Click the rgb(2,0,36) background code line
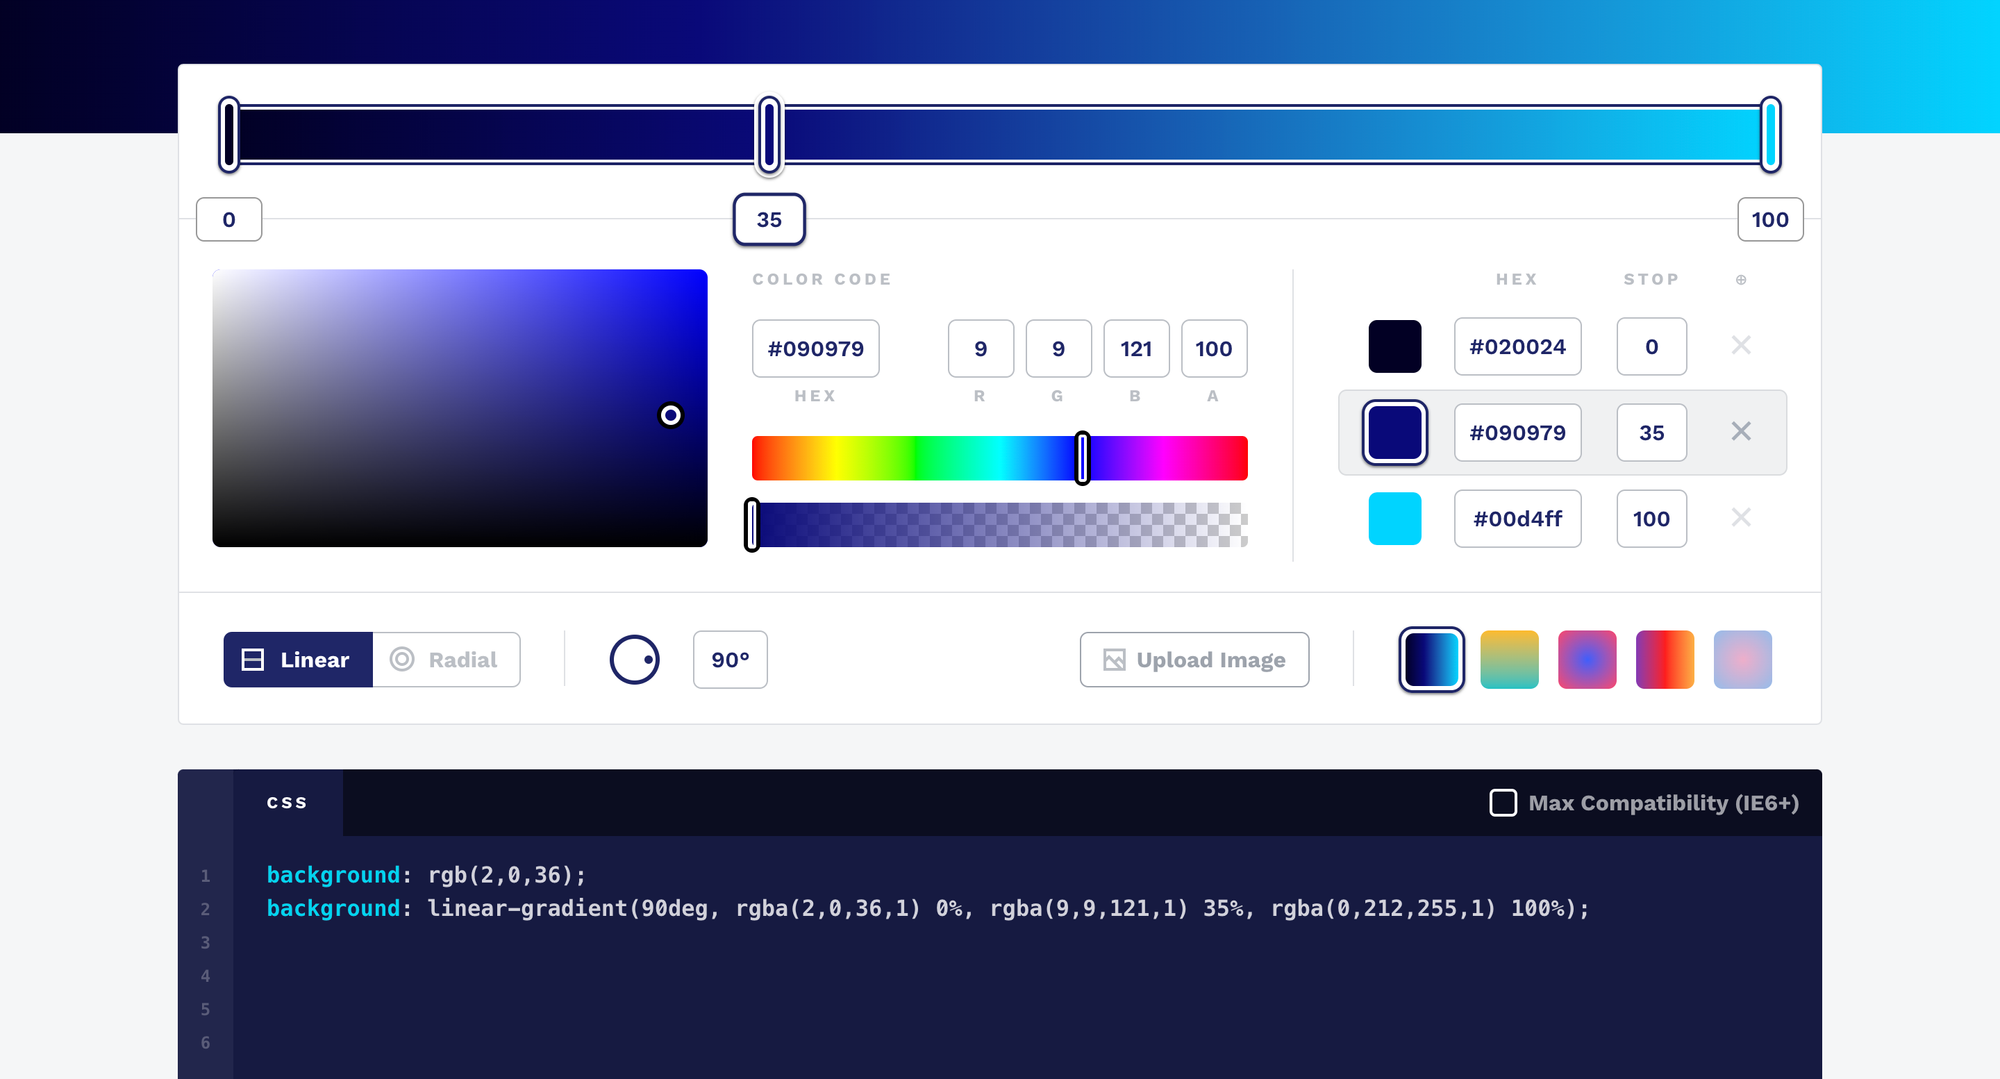 (x=426, y=875)
